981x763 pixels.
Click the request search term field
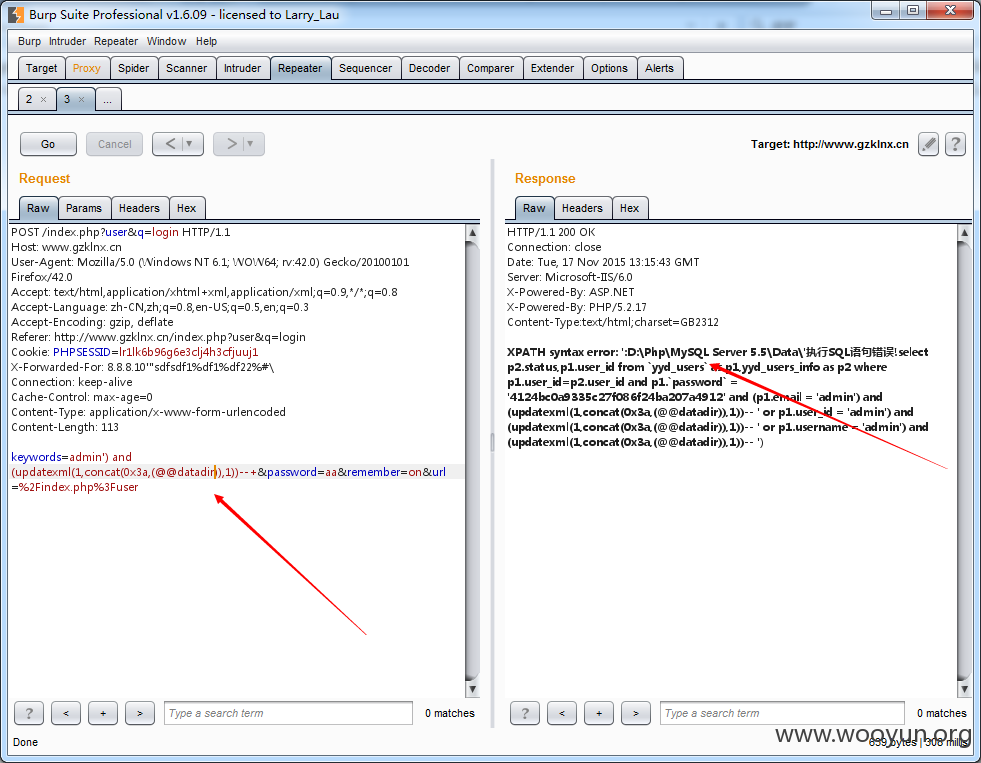coord(288,713)
